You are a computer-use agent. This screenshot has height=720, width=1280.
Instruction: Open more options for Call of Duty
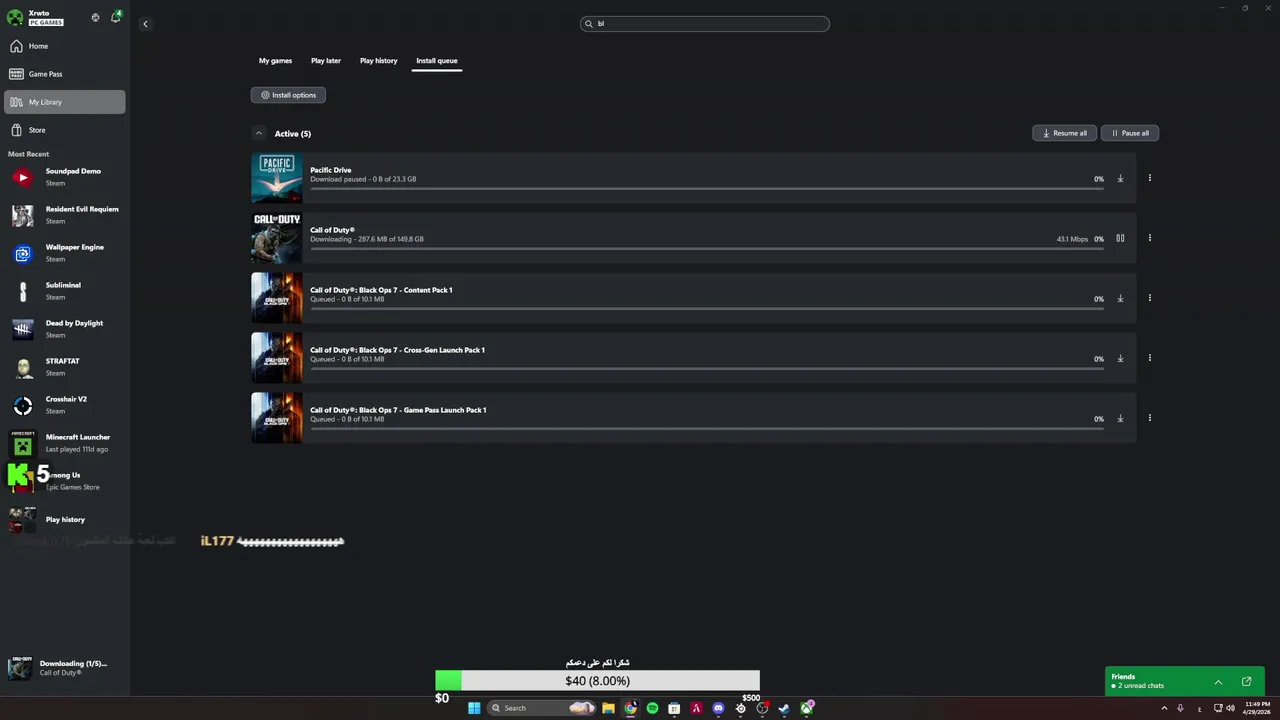tap(1149, 238)
